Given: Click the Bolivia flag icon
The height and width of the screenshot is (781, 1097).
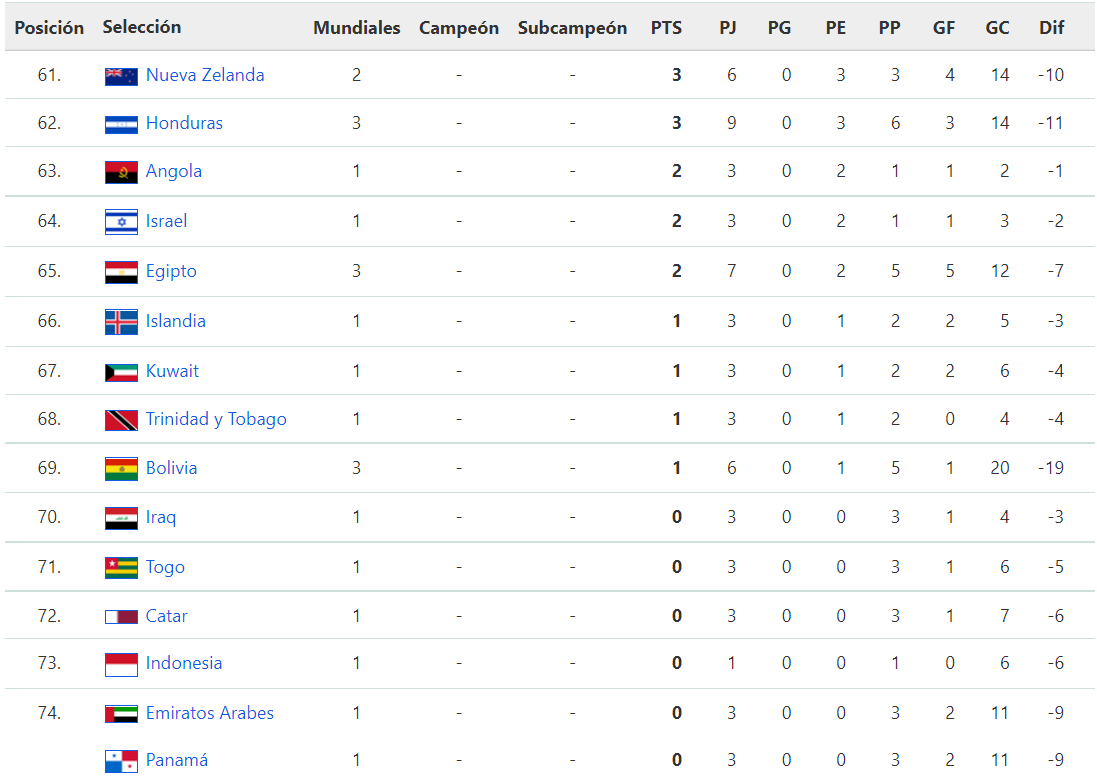Looking at the screenshot, I should click(121, 469).
